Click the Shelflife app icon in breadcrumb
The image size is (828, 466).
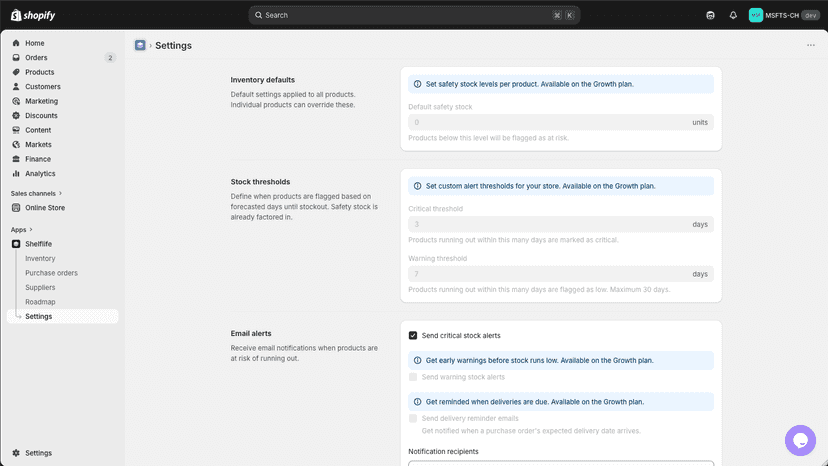[x=140, y=45]
